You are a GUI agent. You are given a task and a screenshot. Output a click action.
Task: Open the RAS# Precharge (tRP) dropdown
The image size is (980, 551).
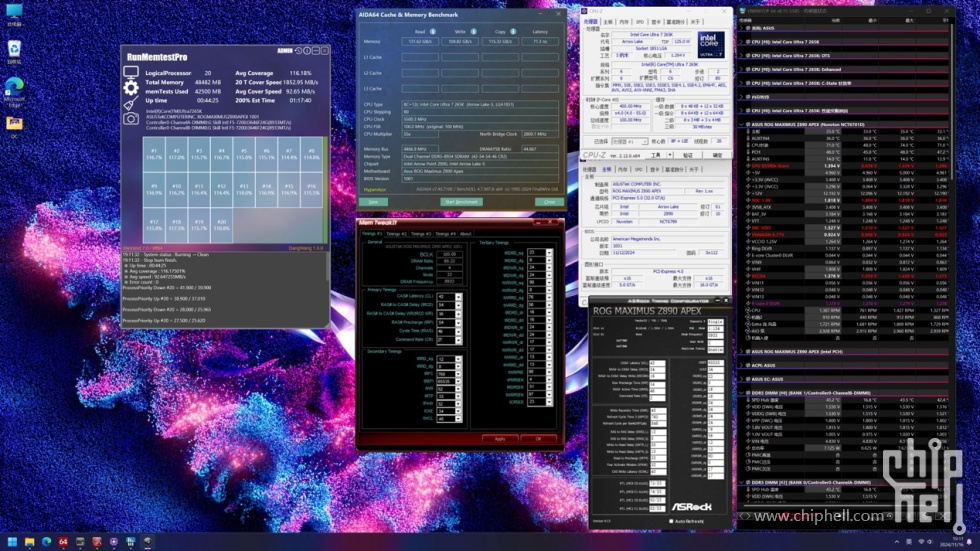tap(458, 322)
